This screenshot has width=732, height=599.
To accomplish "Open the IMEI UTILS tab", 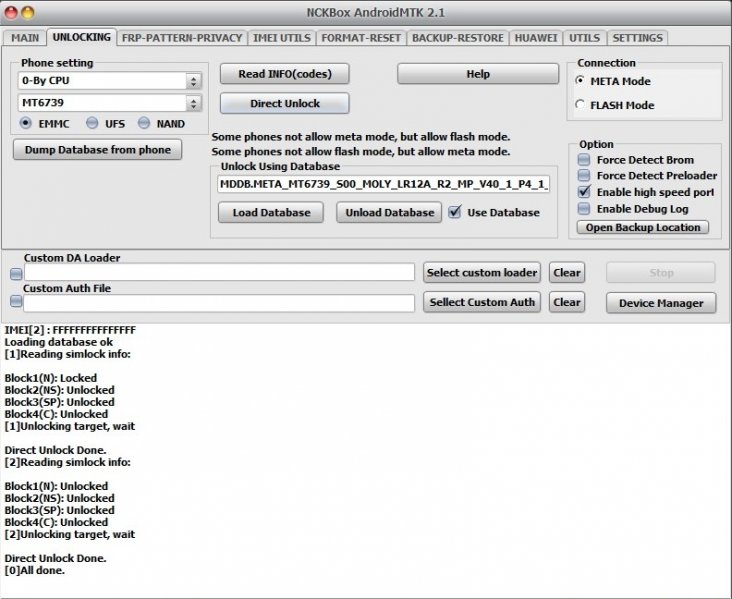I will coord(282,38).
